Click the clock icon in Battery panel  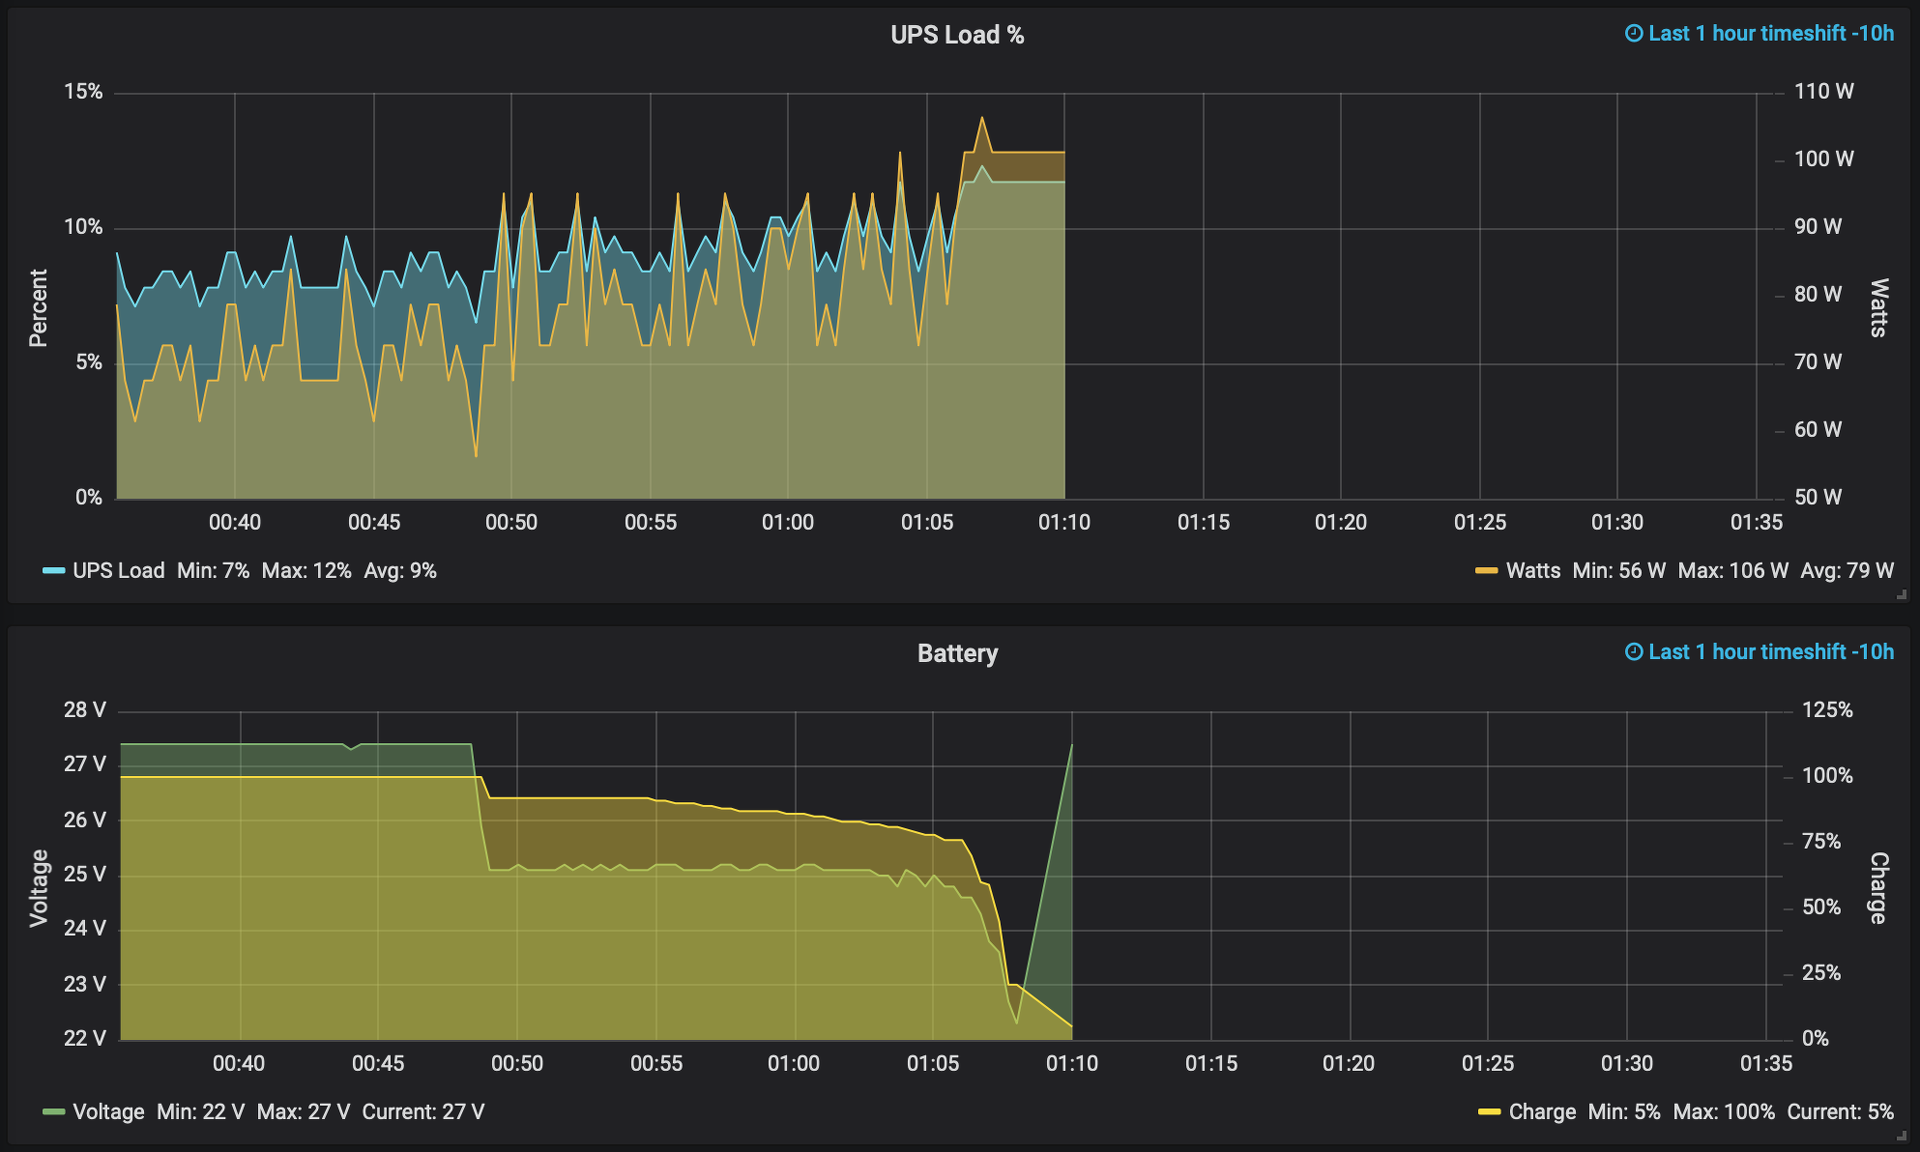click(1633, 652)
